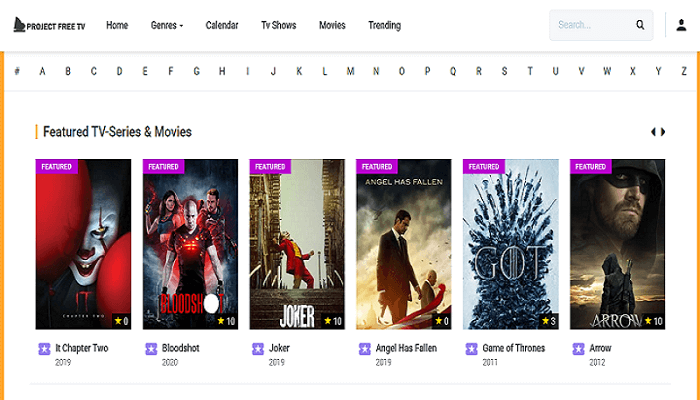Filter titles starting with letter D
The image size is (700, 400).
point(119,71)
